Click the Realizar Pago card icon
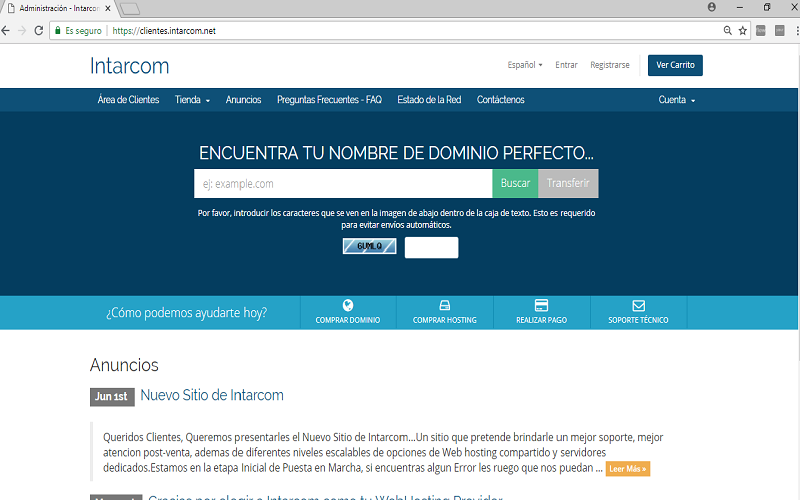The width and height of the screenshot is (800, 500). point(541,305)
